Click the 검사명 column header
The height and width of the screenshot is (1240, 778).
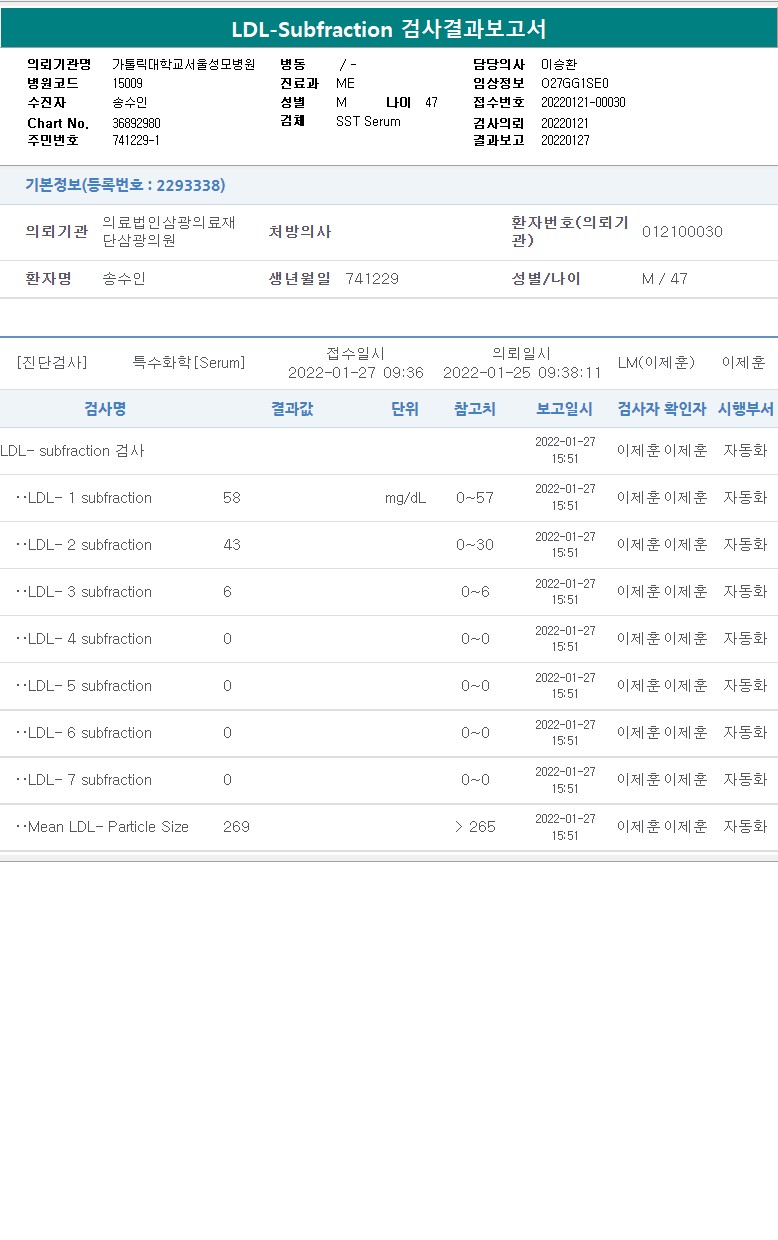pos(105,408)
